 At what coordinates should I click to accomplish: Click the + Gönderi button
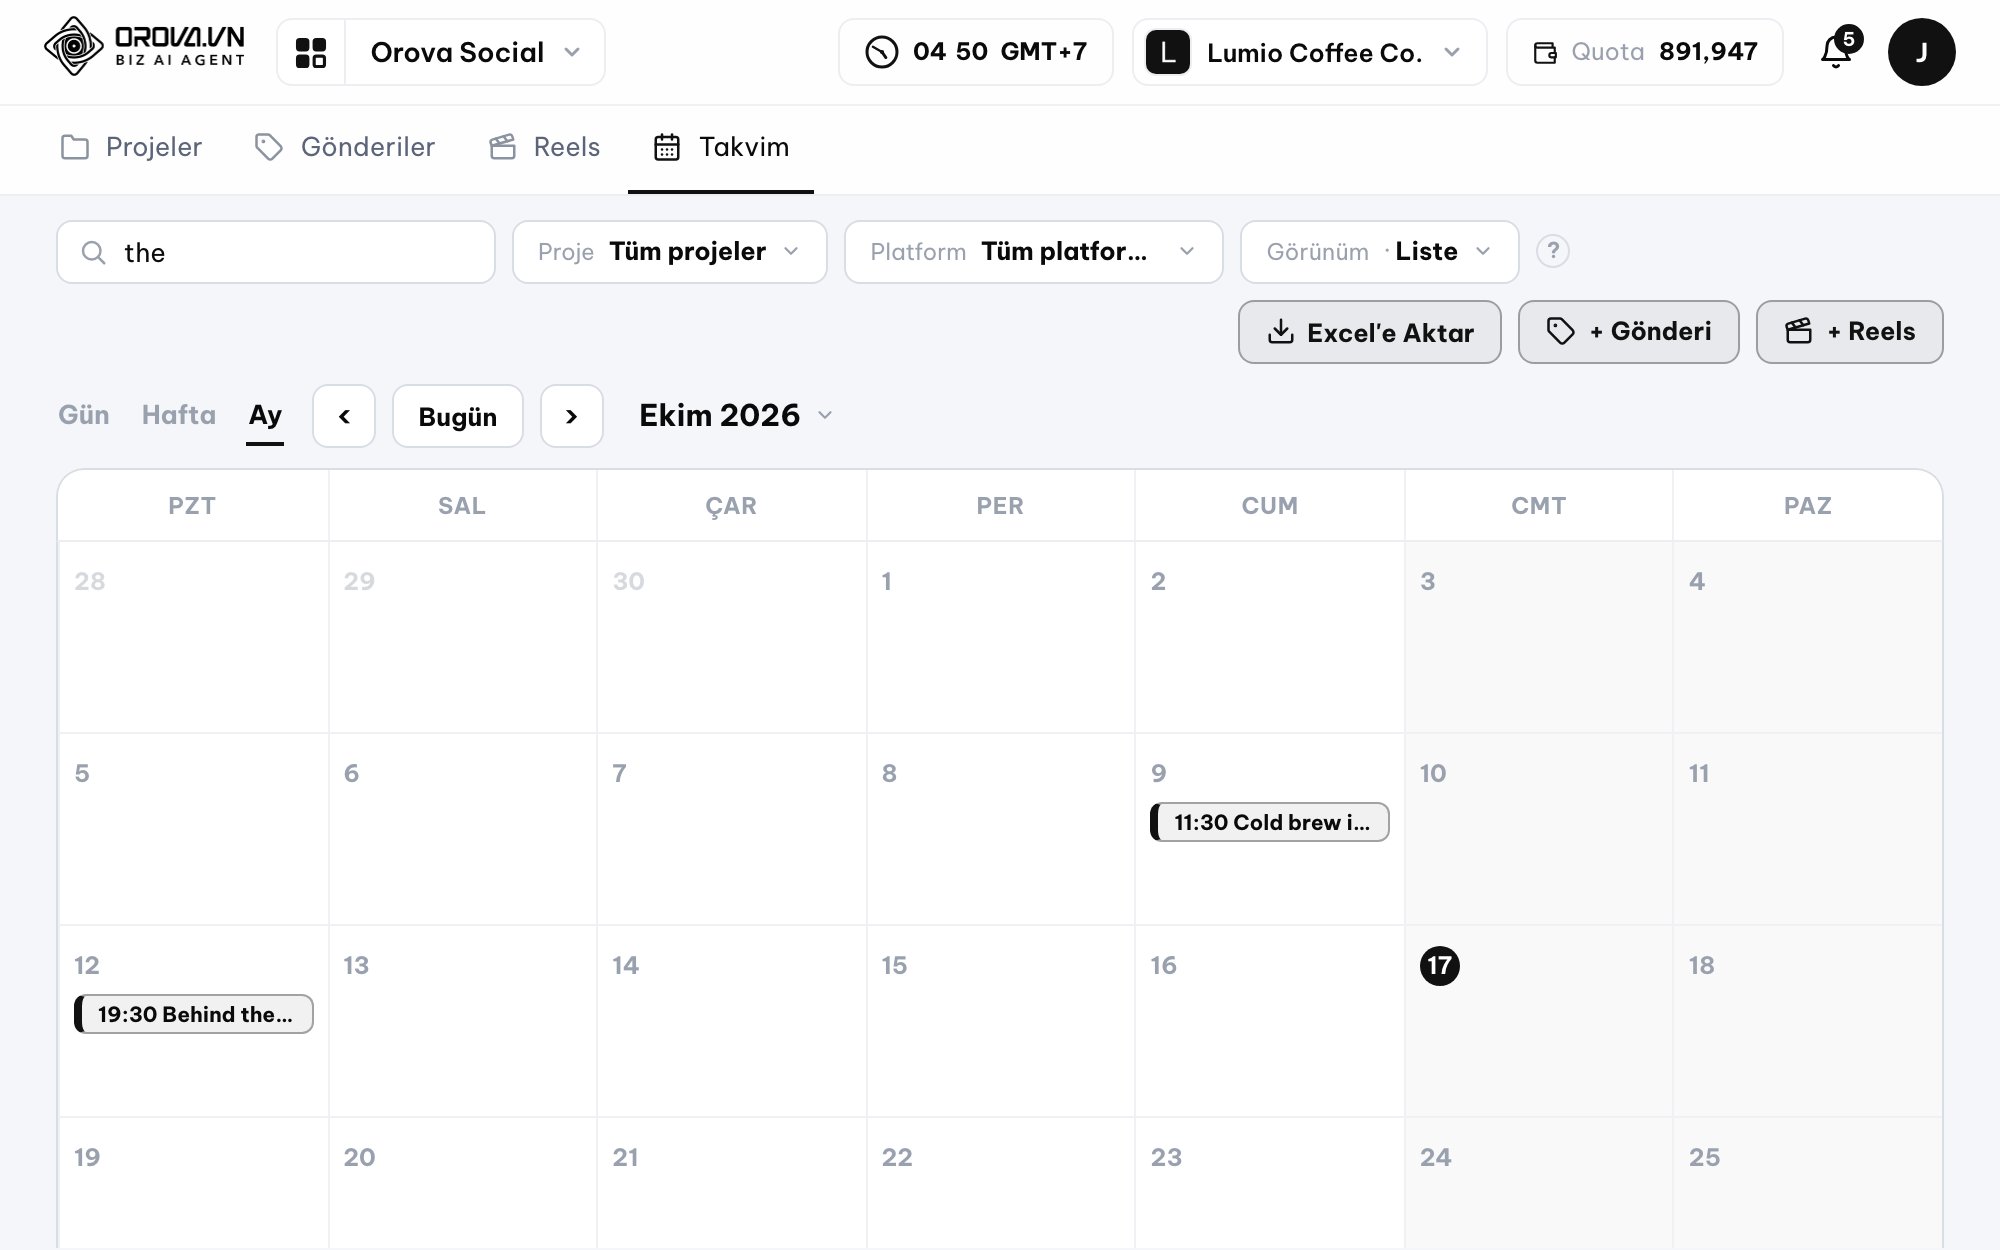(x=1629, y=332)
